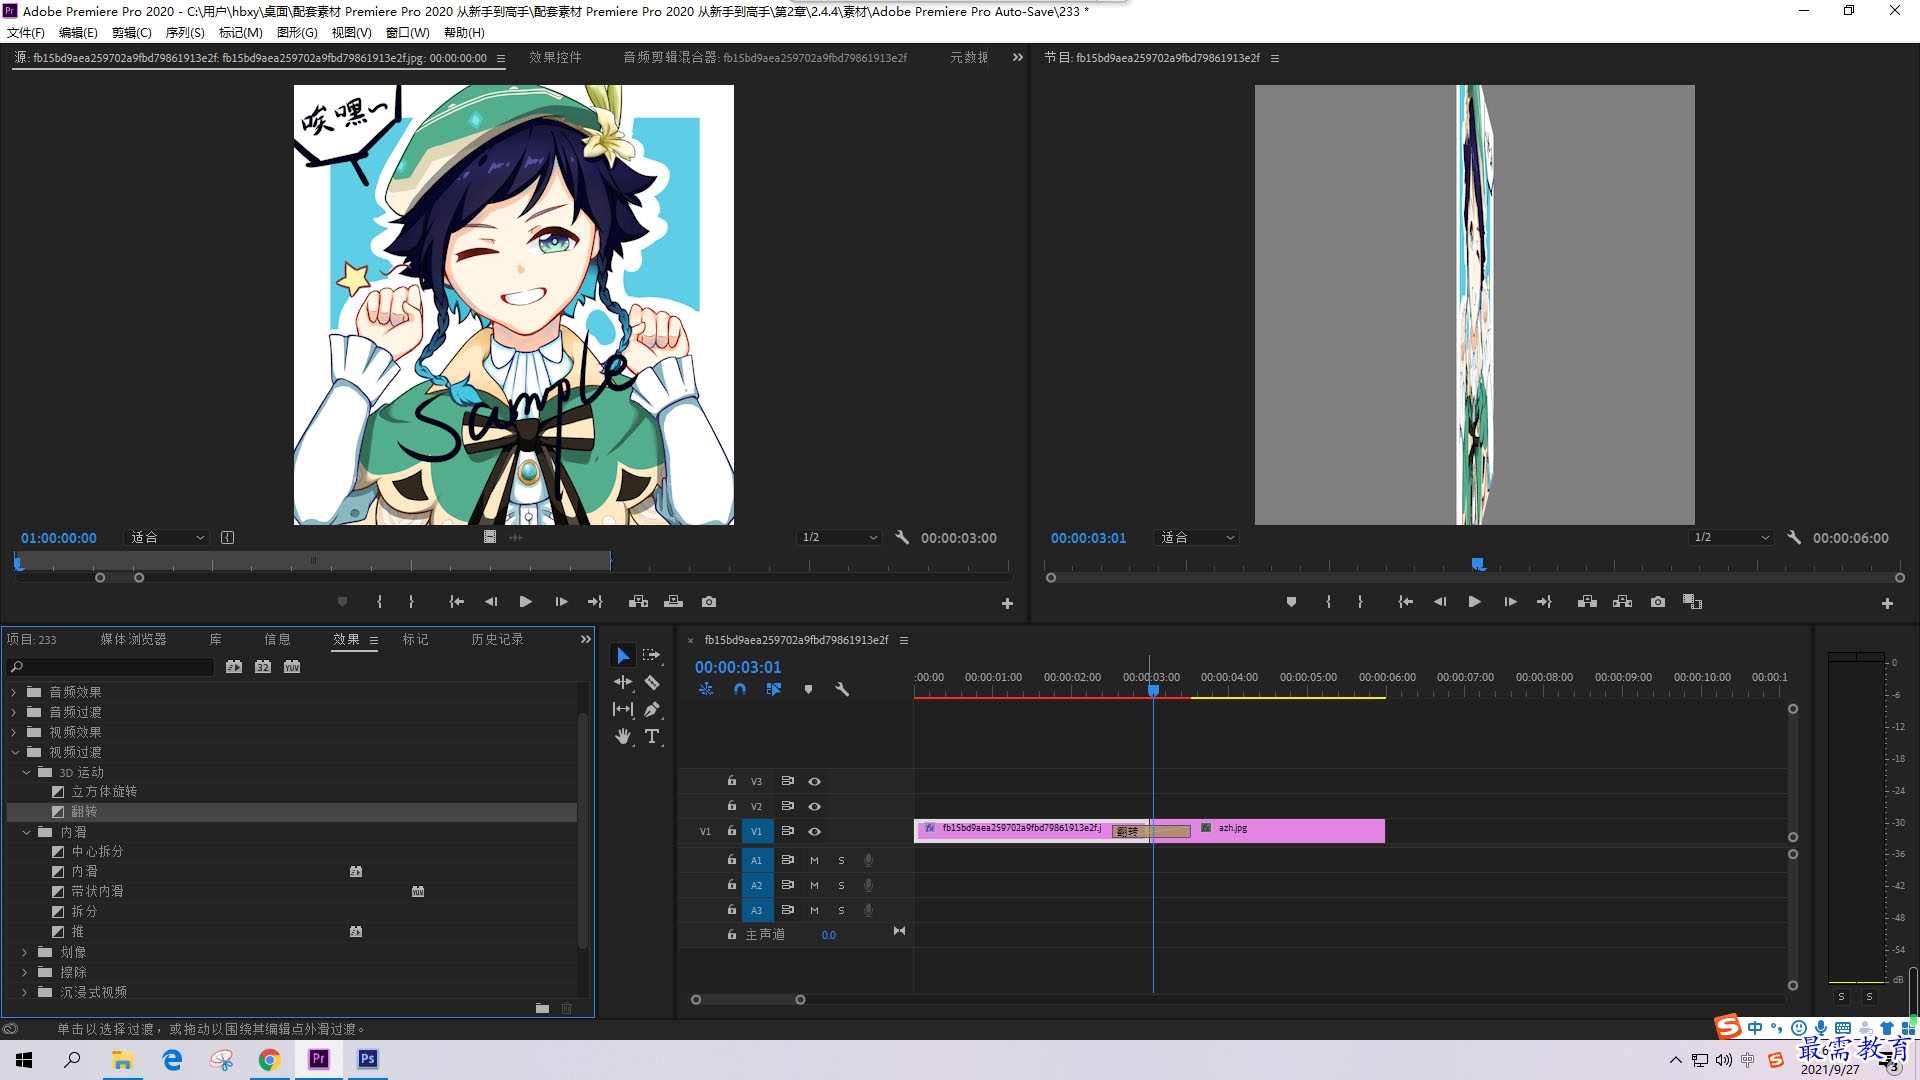
Task: Open Program monitor settings wrench
Action: click(1794, 537)
